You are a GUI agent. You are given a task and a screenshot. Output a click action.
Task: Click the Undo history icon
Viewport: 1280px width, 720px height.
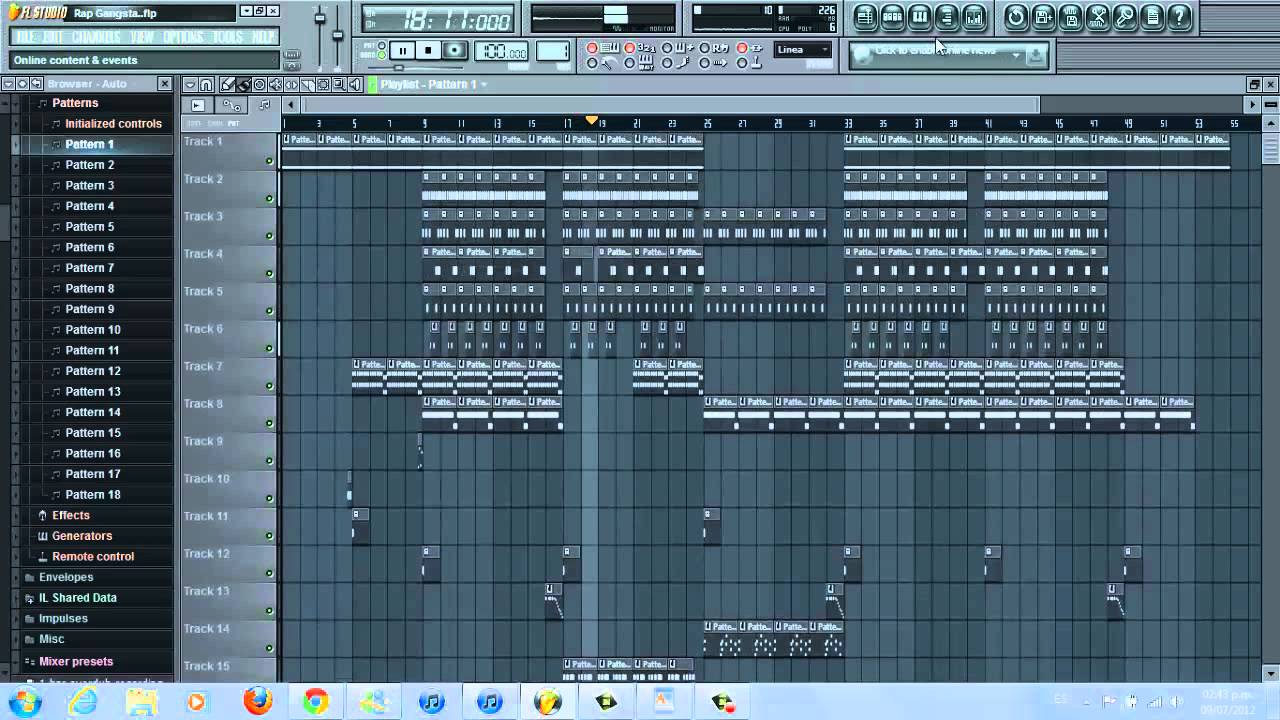1016,17
